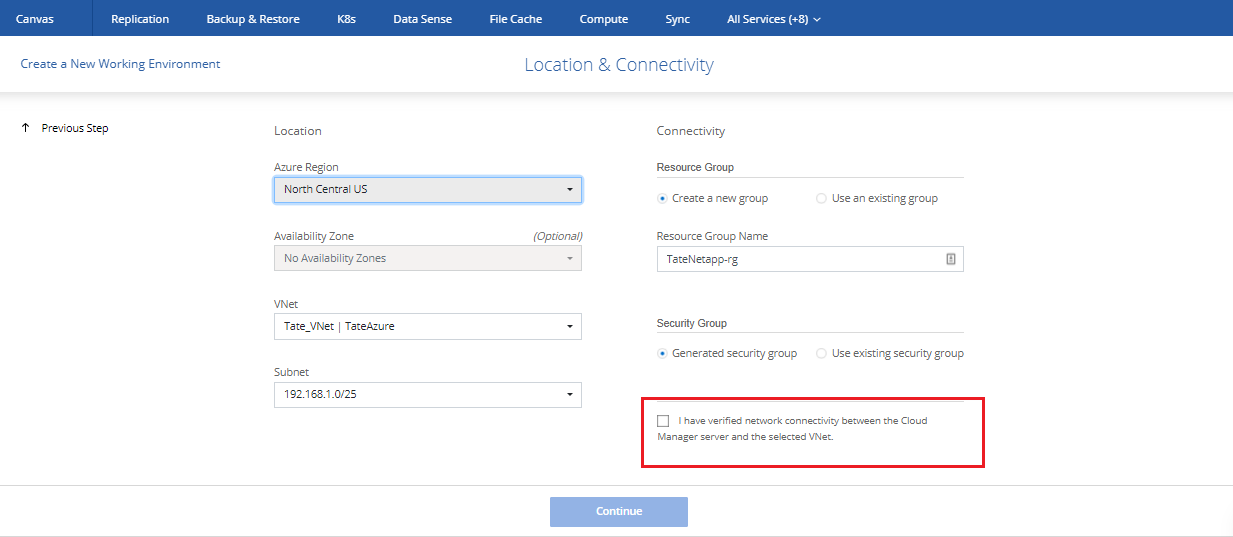Click Create a New Working Environment link

pyautogui.click(x=120, y=64)
